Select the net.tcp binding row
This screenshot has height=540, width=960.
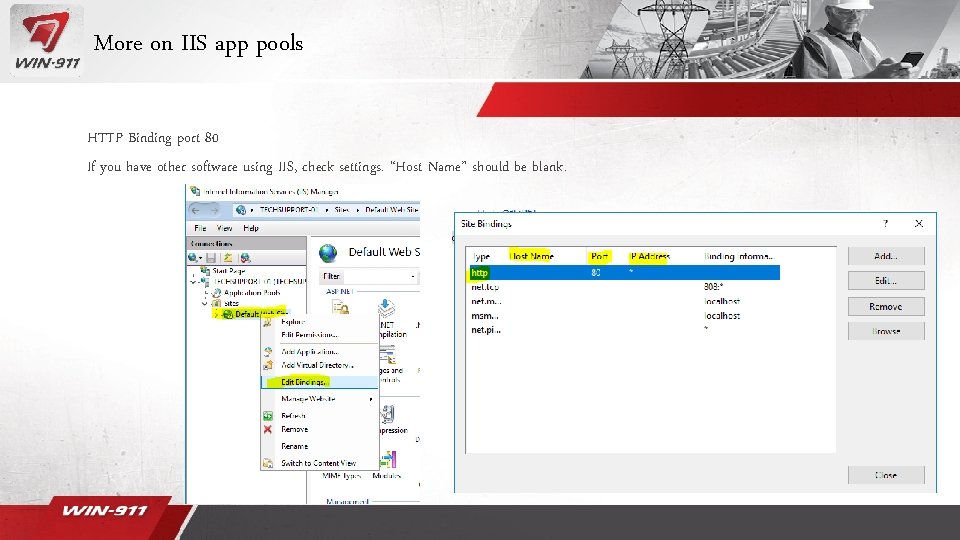coord(624,287)
